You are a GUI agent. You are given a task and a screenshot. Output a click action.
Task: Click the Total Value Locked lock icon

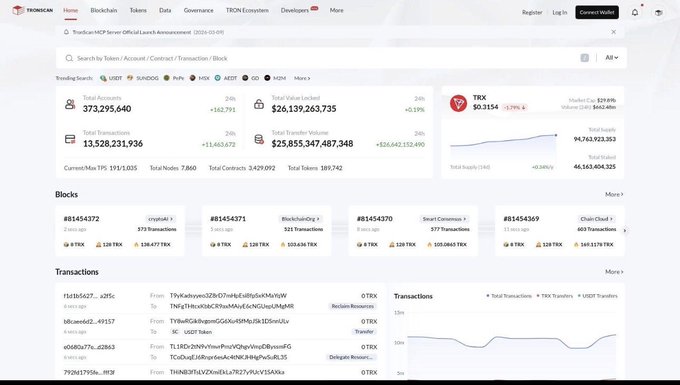(x=259, y=104)
